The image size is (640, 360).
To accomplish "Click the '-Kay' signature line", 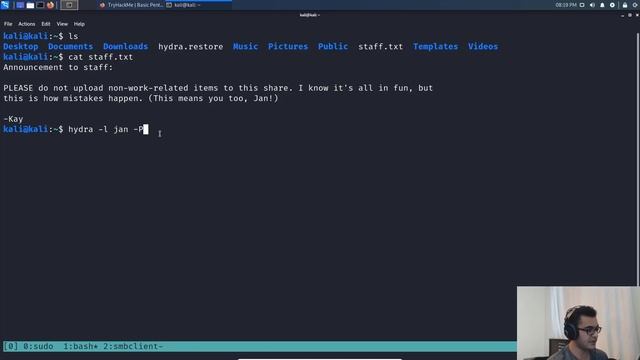I will 13,119.
